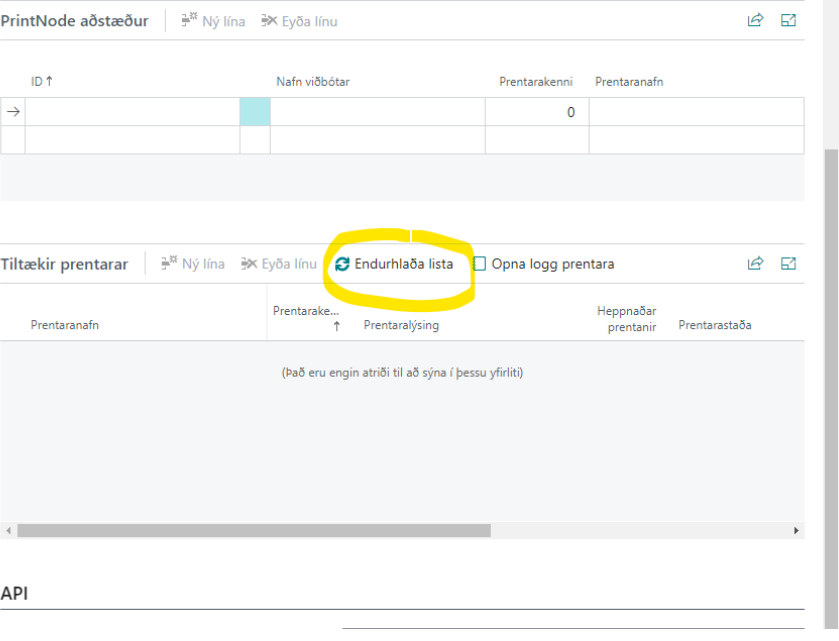Collapse the PrintNode aðstæður section heading
839x641 pixels.
point(74,21)
